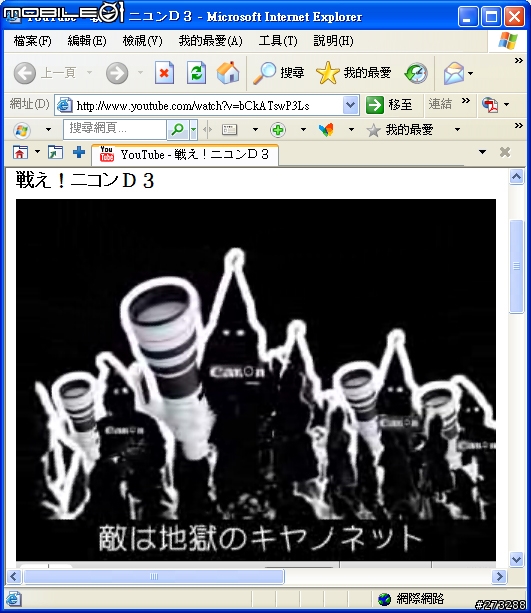Open the 編輯(E) menu
The image size is (531, 613).
click(87, 41)
